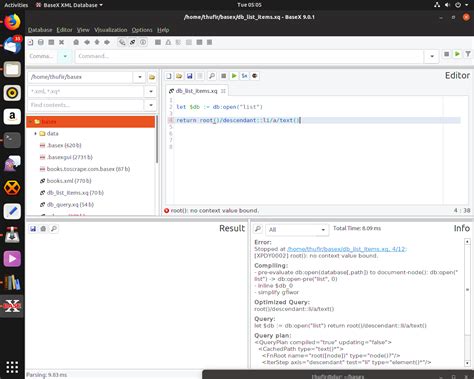The width and height of the screenshot is (474, 379).
Task: Click the Go Up diamond icon
Action: (x=97, y=42)
